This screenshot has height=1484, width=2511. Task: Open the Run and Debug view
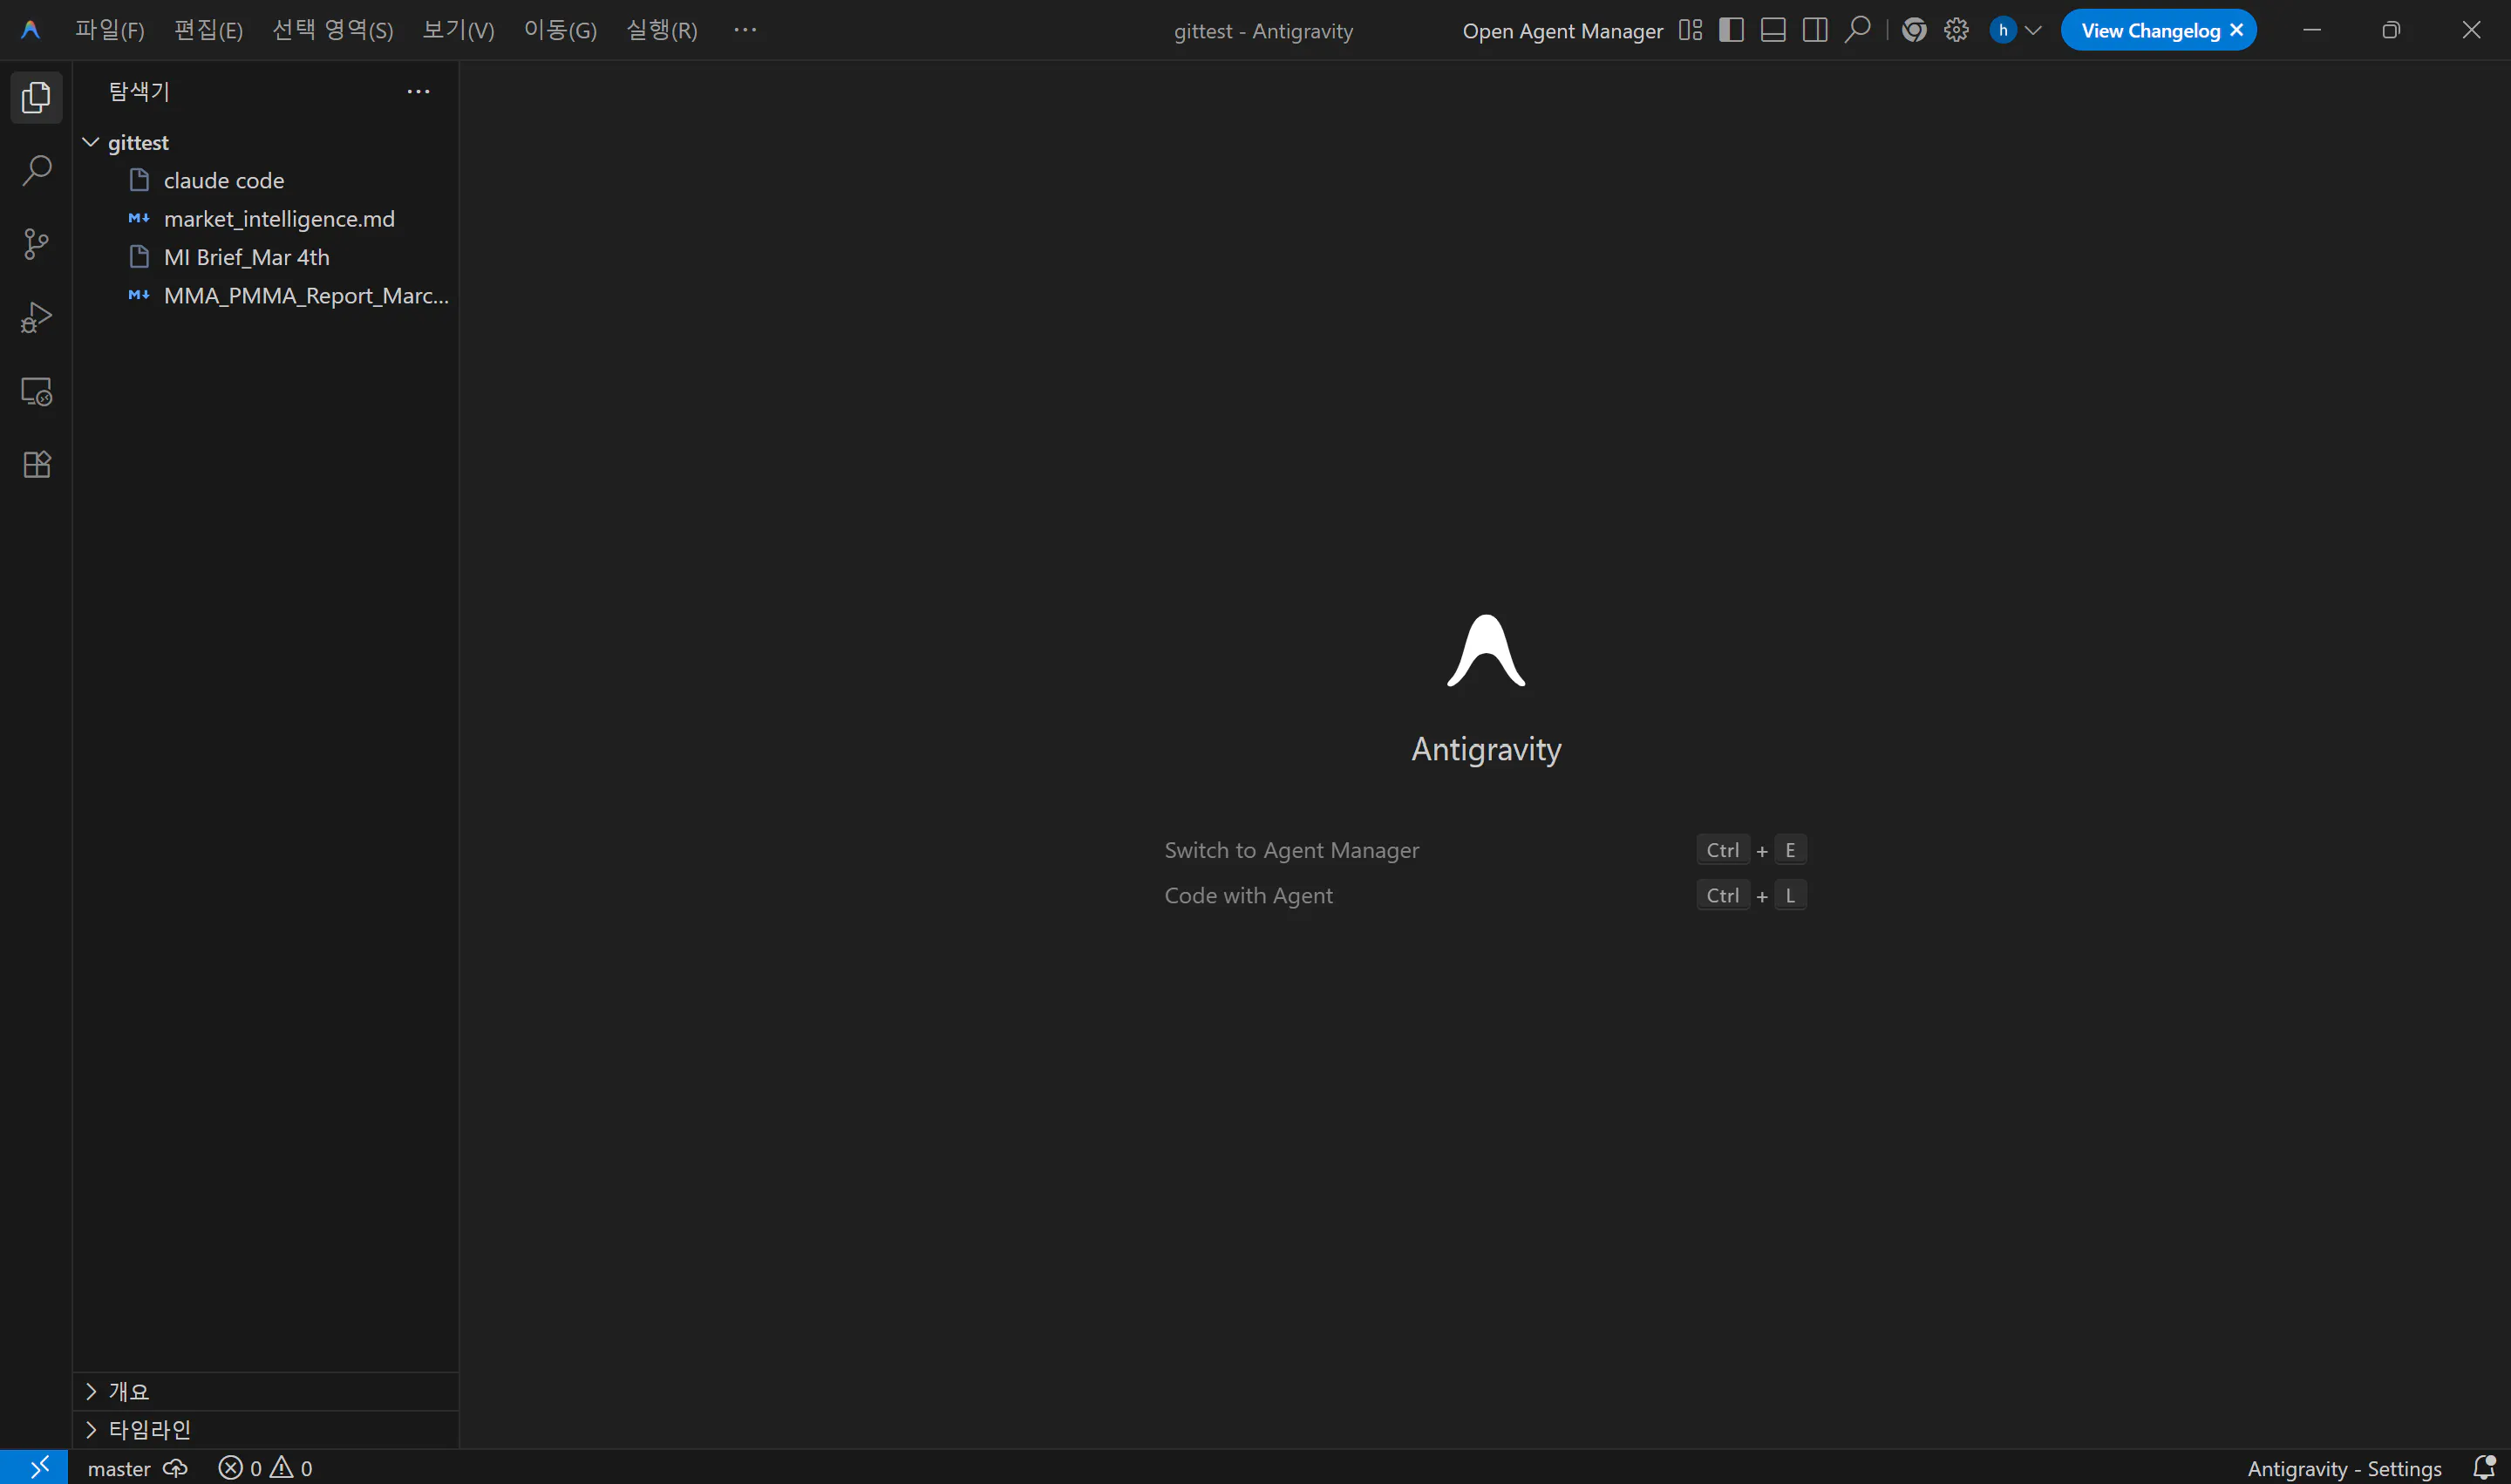tap(36, 318)
